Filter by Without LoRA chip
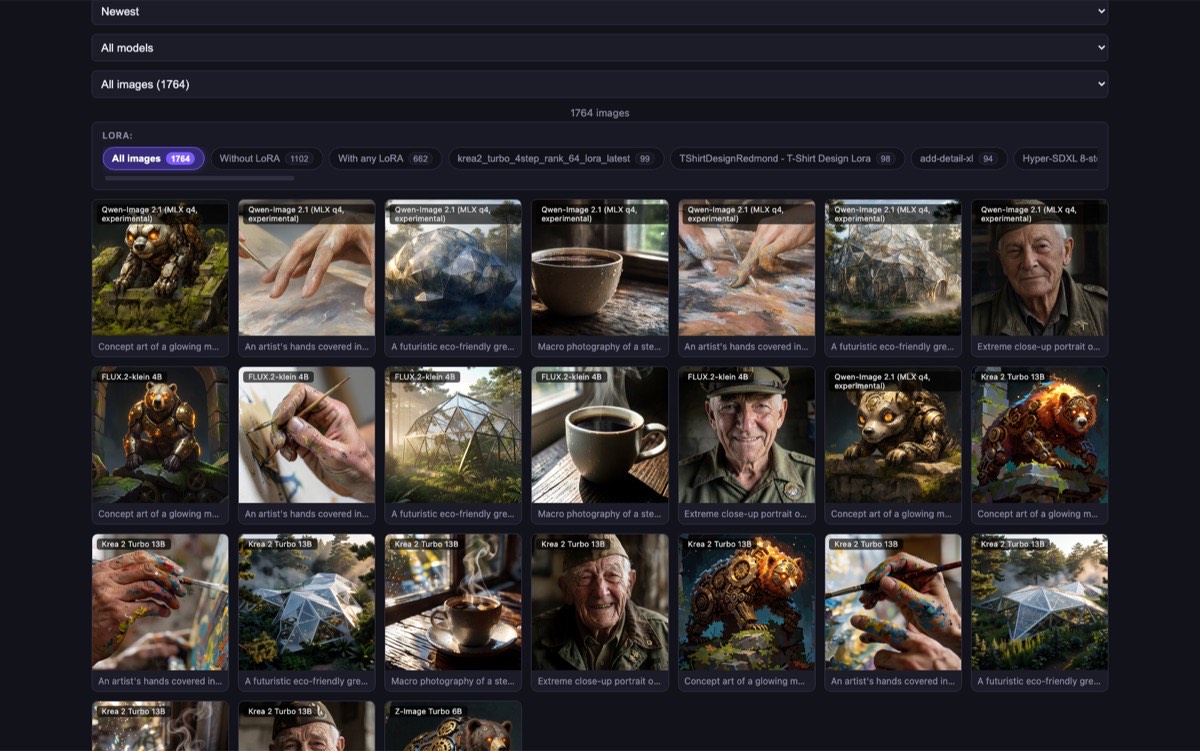 (266, 159)
